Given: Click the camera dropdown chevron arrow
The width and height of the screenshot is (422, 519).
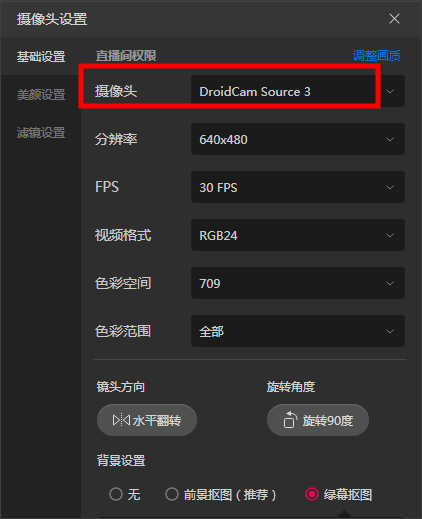Looking at the screenshot, I should [390, 91].
